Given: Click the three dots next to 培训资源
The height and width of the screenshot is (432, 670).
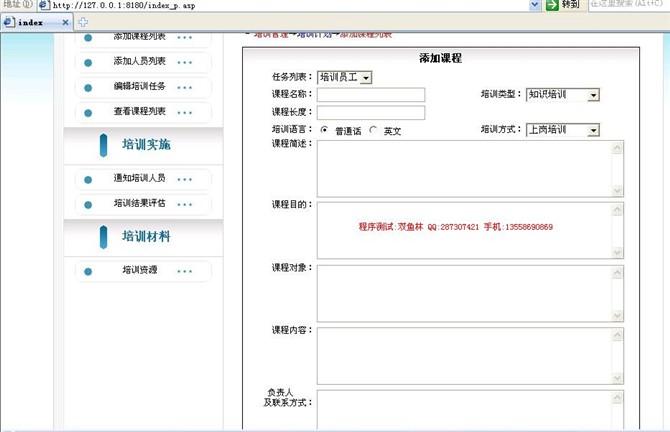Looking at the screenshot, I should click(x=185, y=272).
